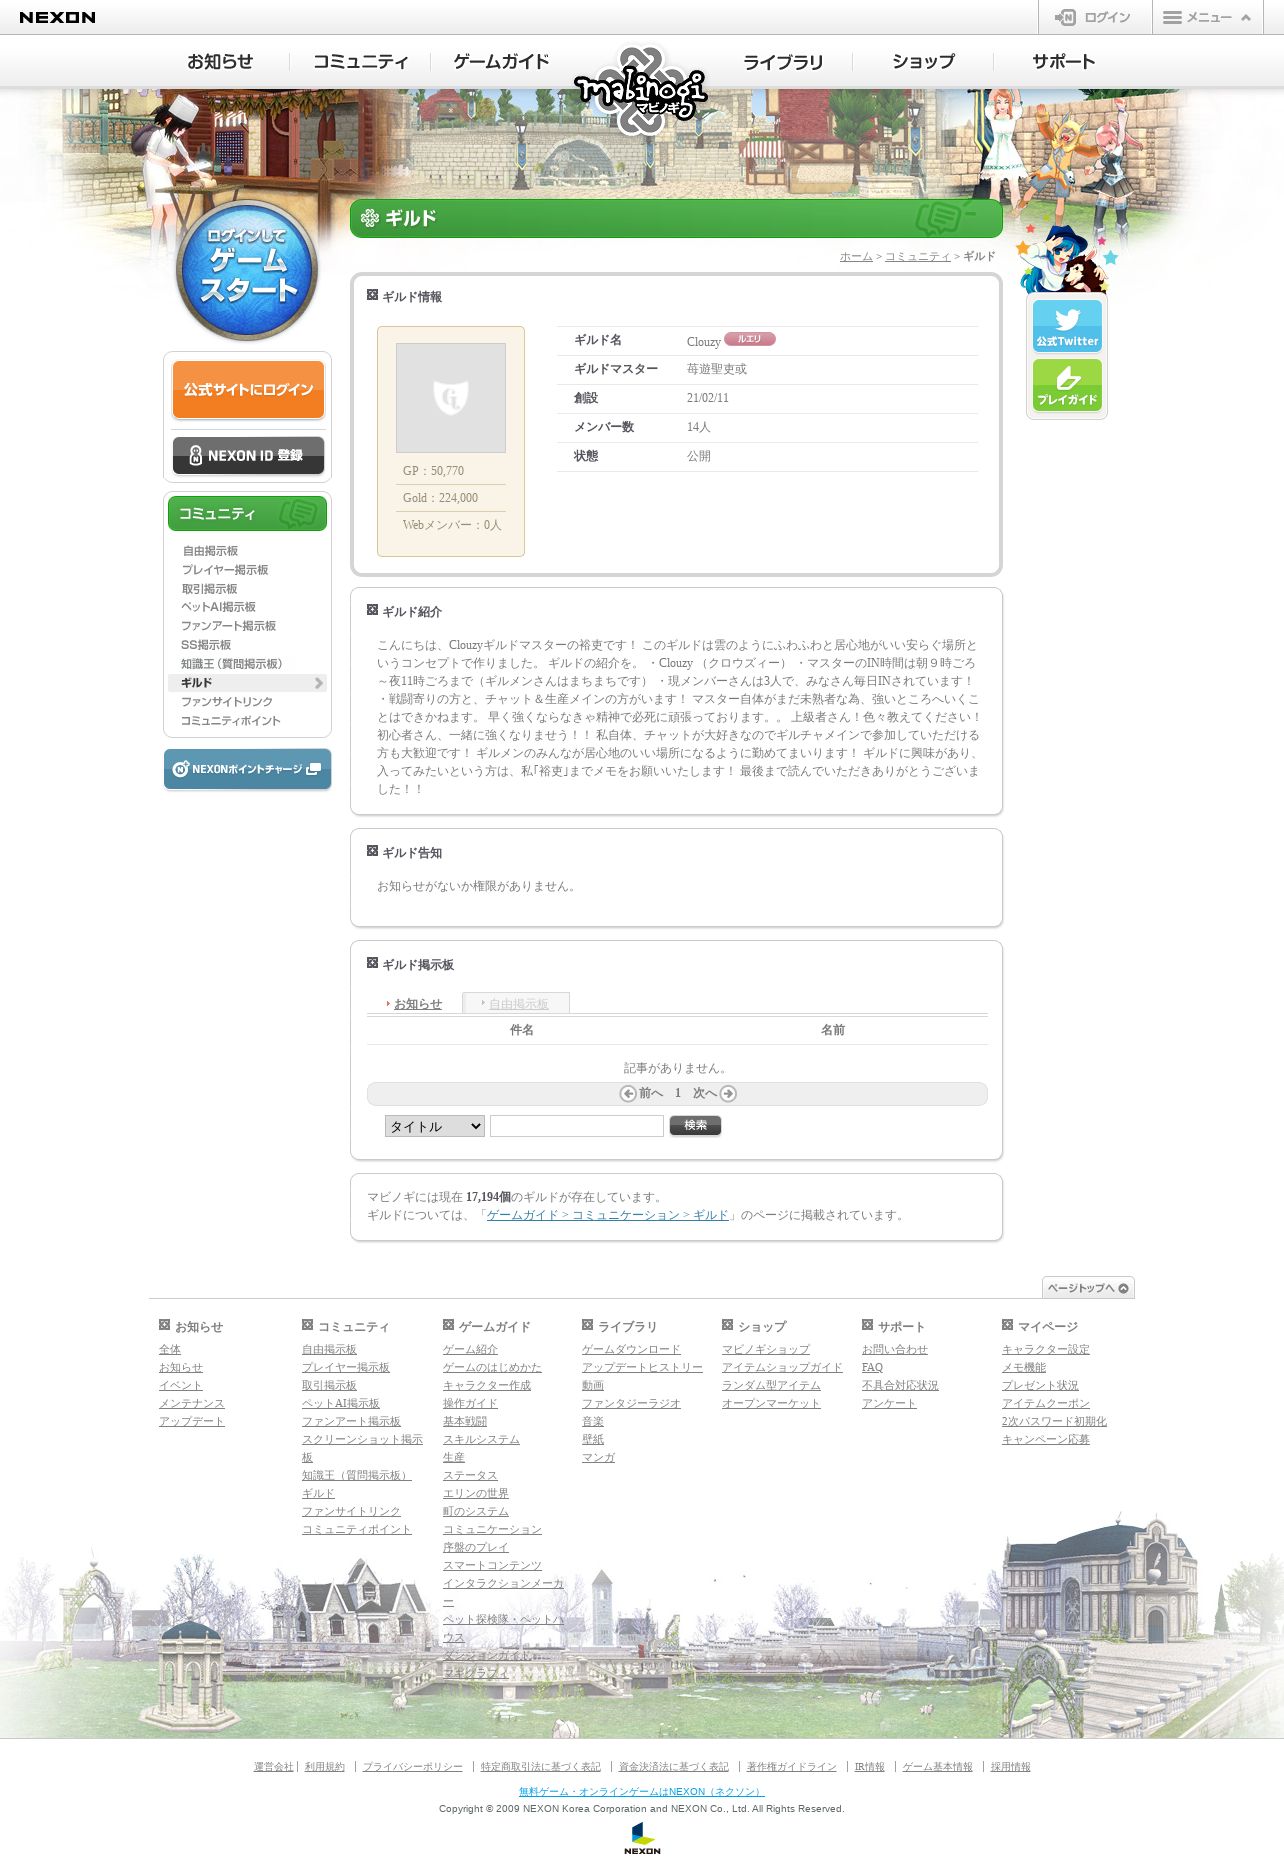
Task: Open the コミュニティ main navigation menu
Action: click(360, 61)
